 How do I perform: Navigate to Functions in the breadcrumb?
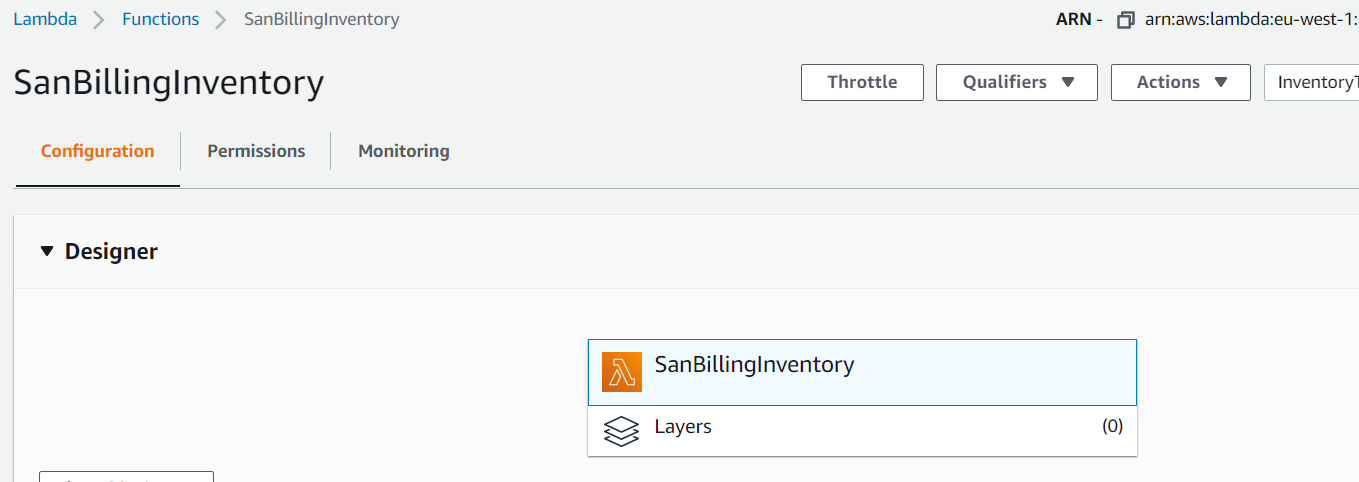click(x=160, y=19)
